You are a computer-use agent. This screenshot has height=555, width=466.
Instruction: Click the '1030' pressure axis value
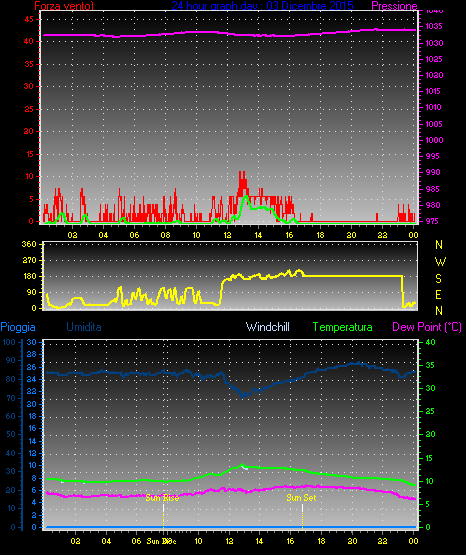[x=434, y=43]
